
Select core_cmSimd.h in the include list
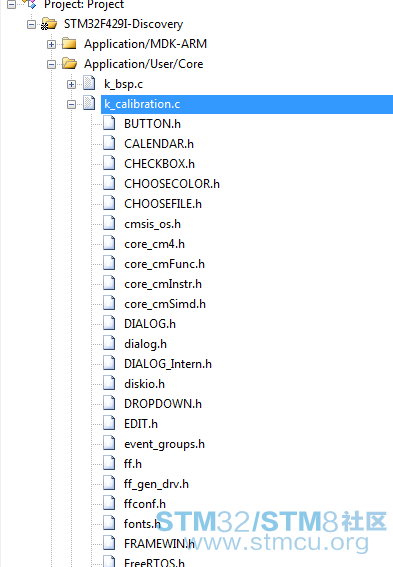[x=165, y=304]
